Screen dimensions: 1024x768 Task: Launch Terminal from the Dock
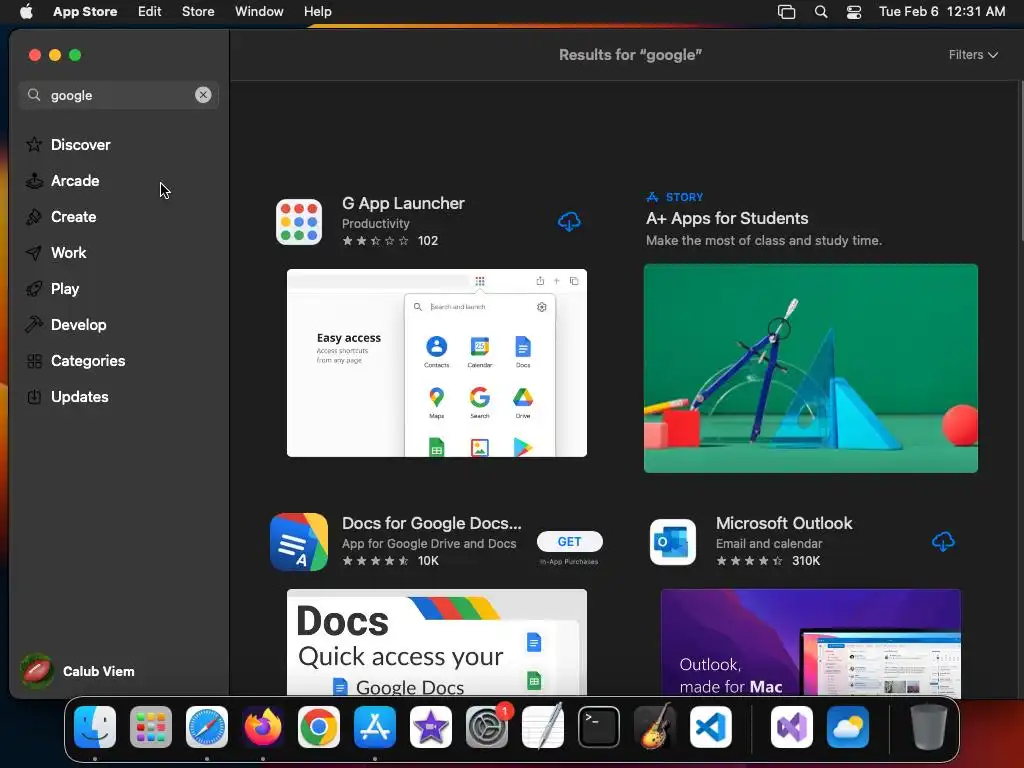(599, 727)
